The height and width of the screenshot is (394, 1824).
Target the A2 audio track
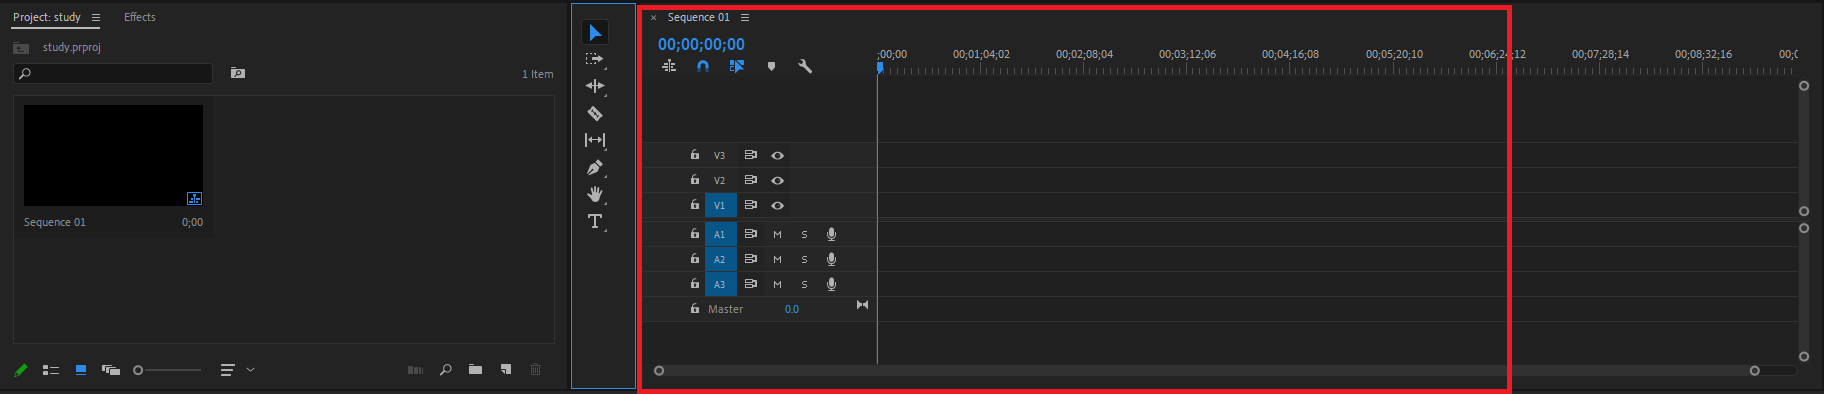click(x=720, y=259)
